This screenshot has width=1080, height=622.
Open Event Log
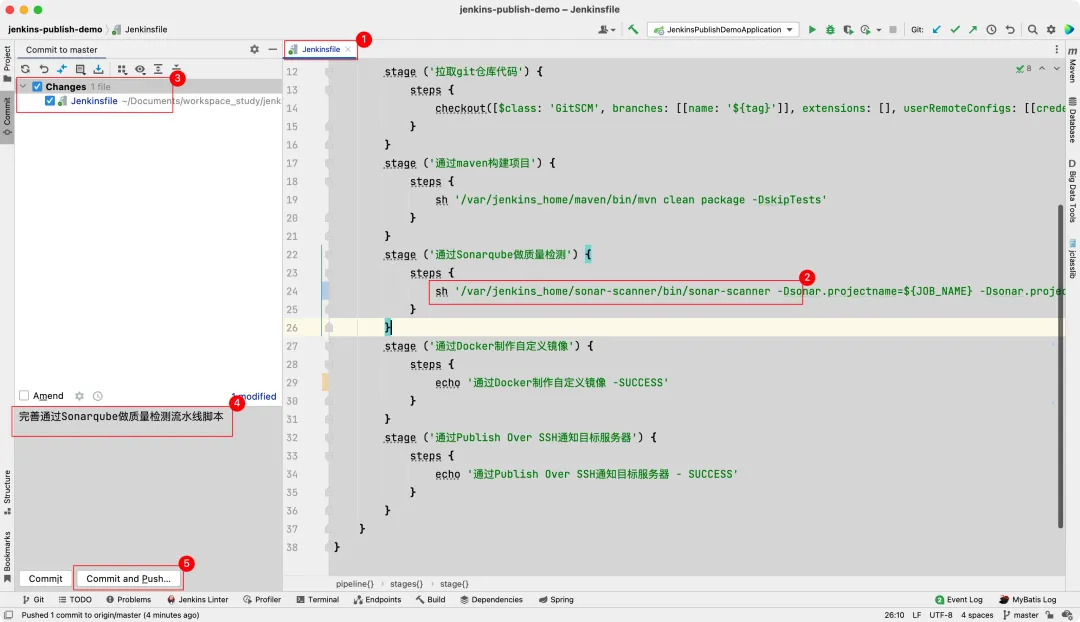(x=959, y=599)
